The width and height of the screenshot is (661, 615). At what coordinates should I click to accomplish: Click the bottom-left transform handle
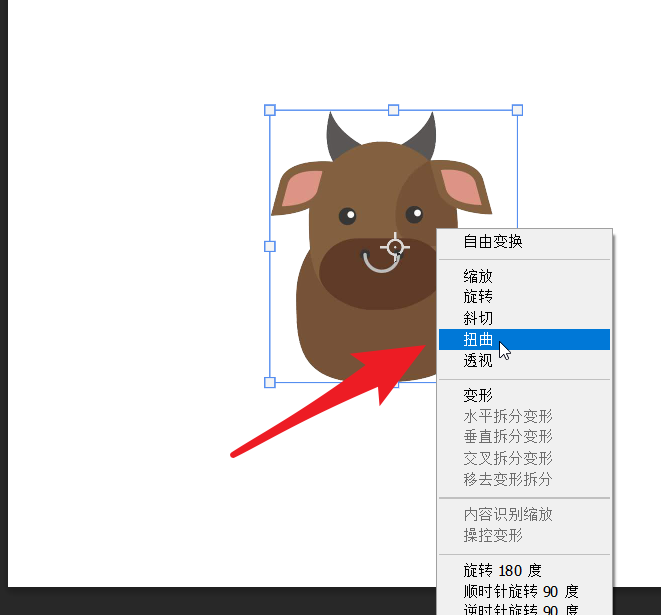[270, 383]
